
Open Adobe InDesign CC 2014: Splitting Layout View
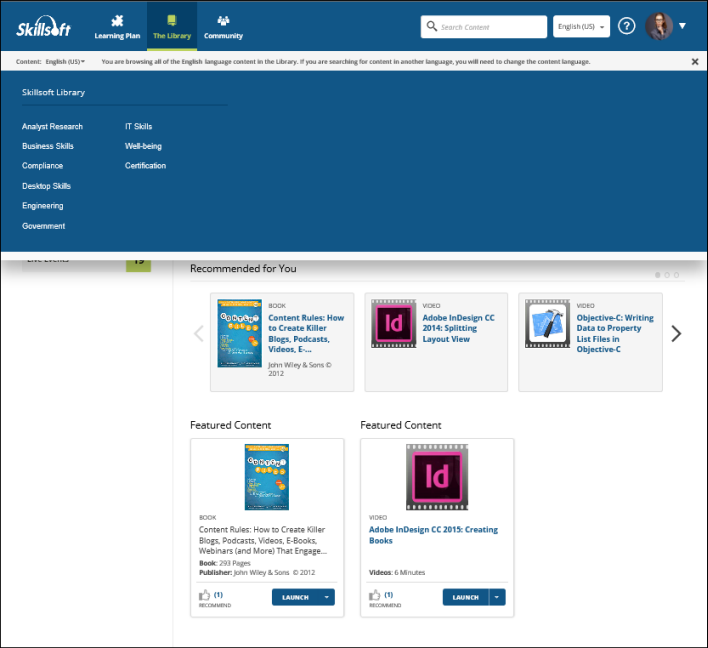(458, 328)
